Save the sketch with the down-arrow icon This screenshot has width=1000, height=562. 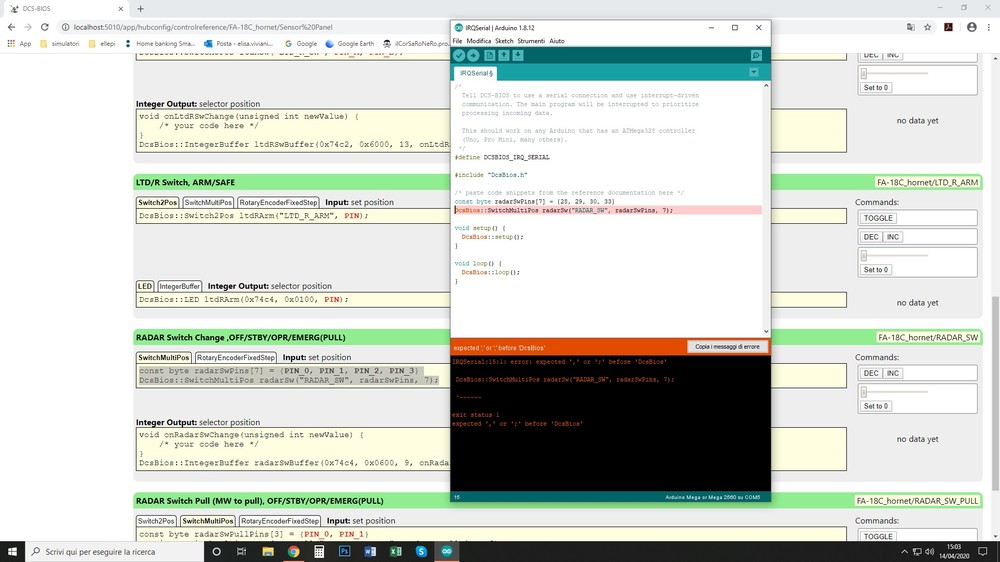point(518,56)
